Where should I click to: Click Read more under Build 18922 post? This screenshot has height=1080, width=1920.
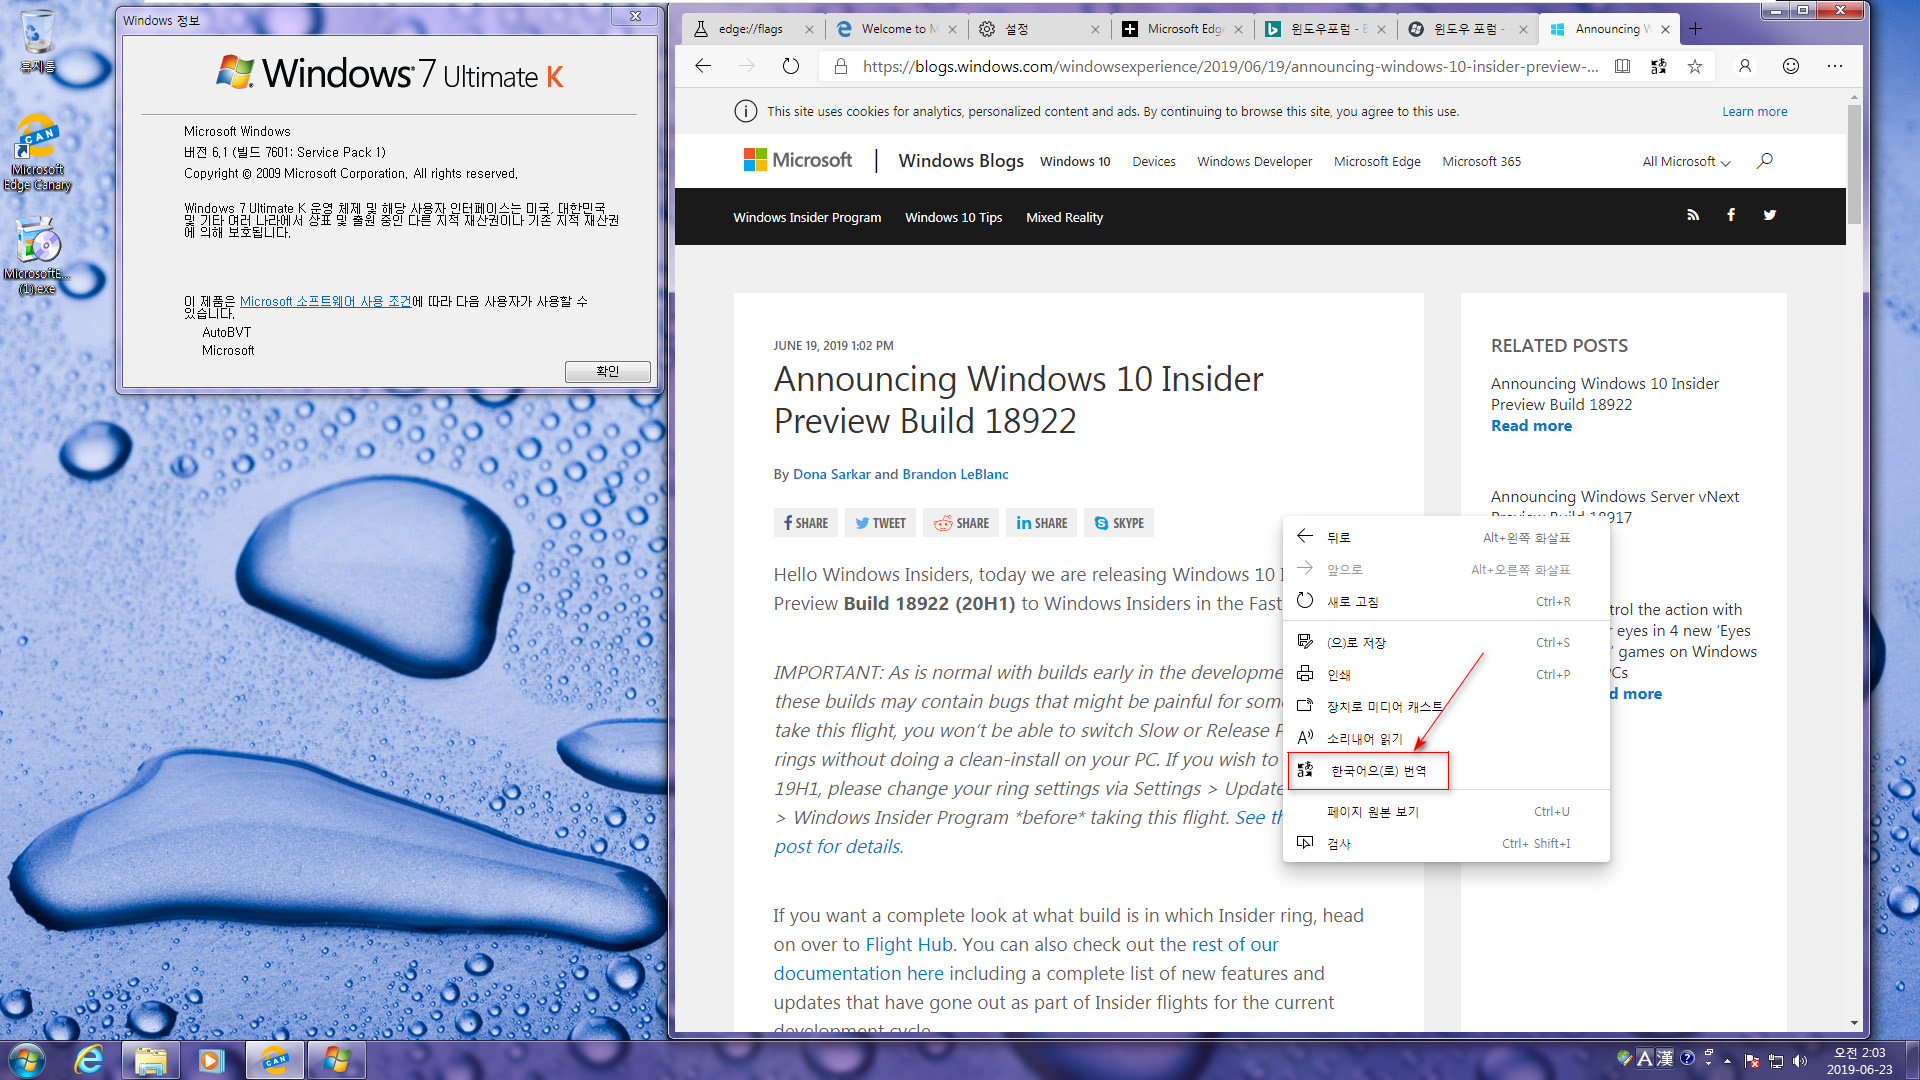(x=1531, y=425)
